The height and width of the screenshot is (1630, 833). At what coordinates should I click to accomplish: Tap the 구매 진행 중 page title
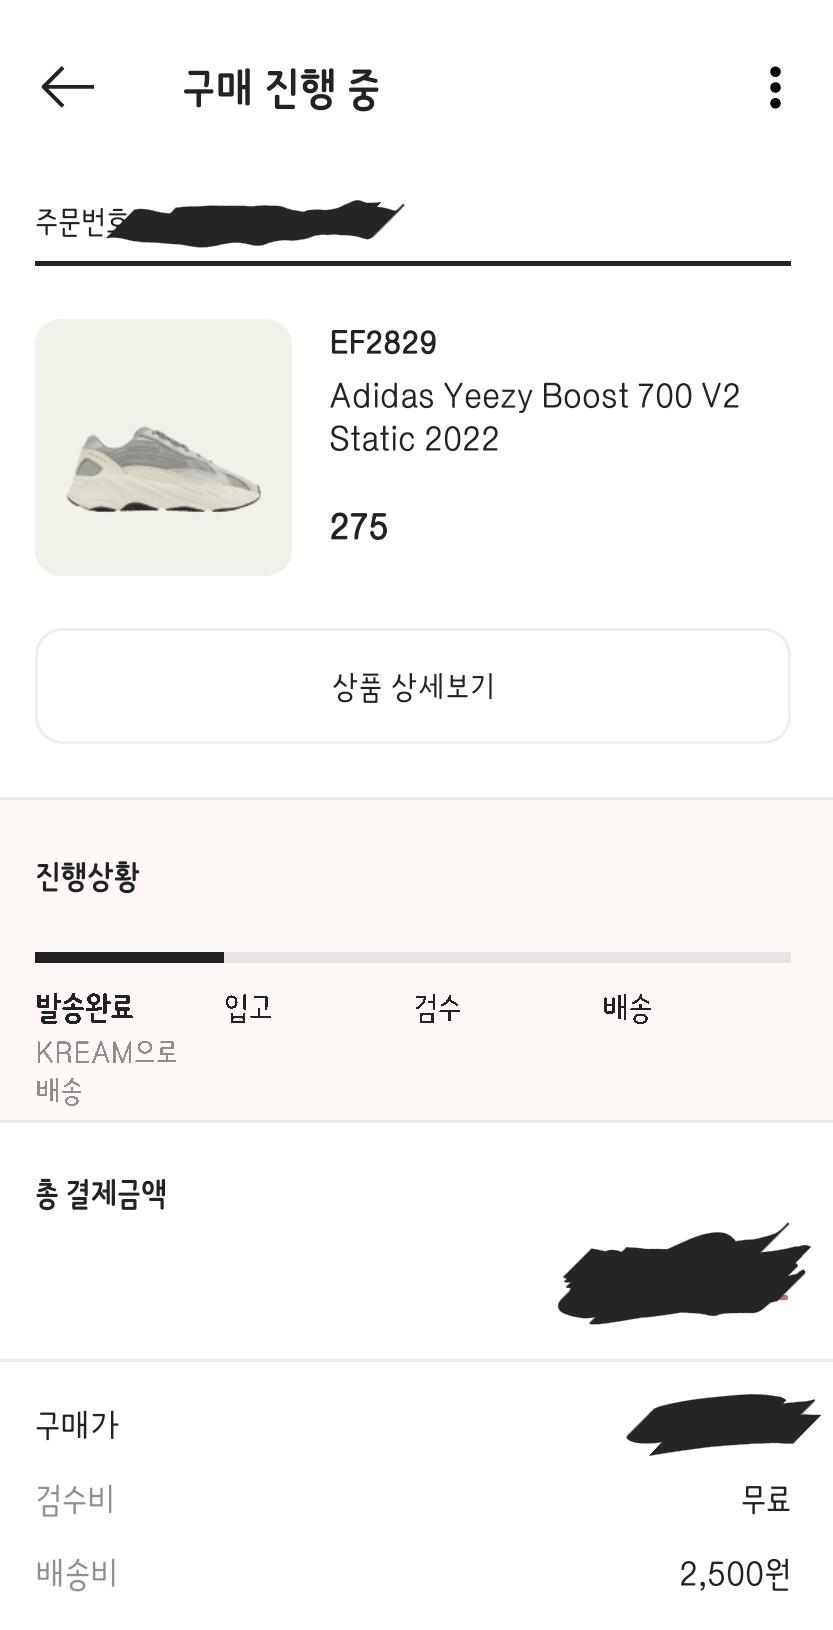281,88
